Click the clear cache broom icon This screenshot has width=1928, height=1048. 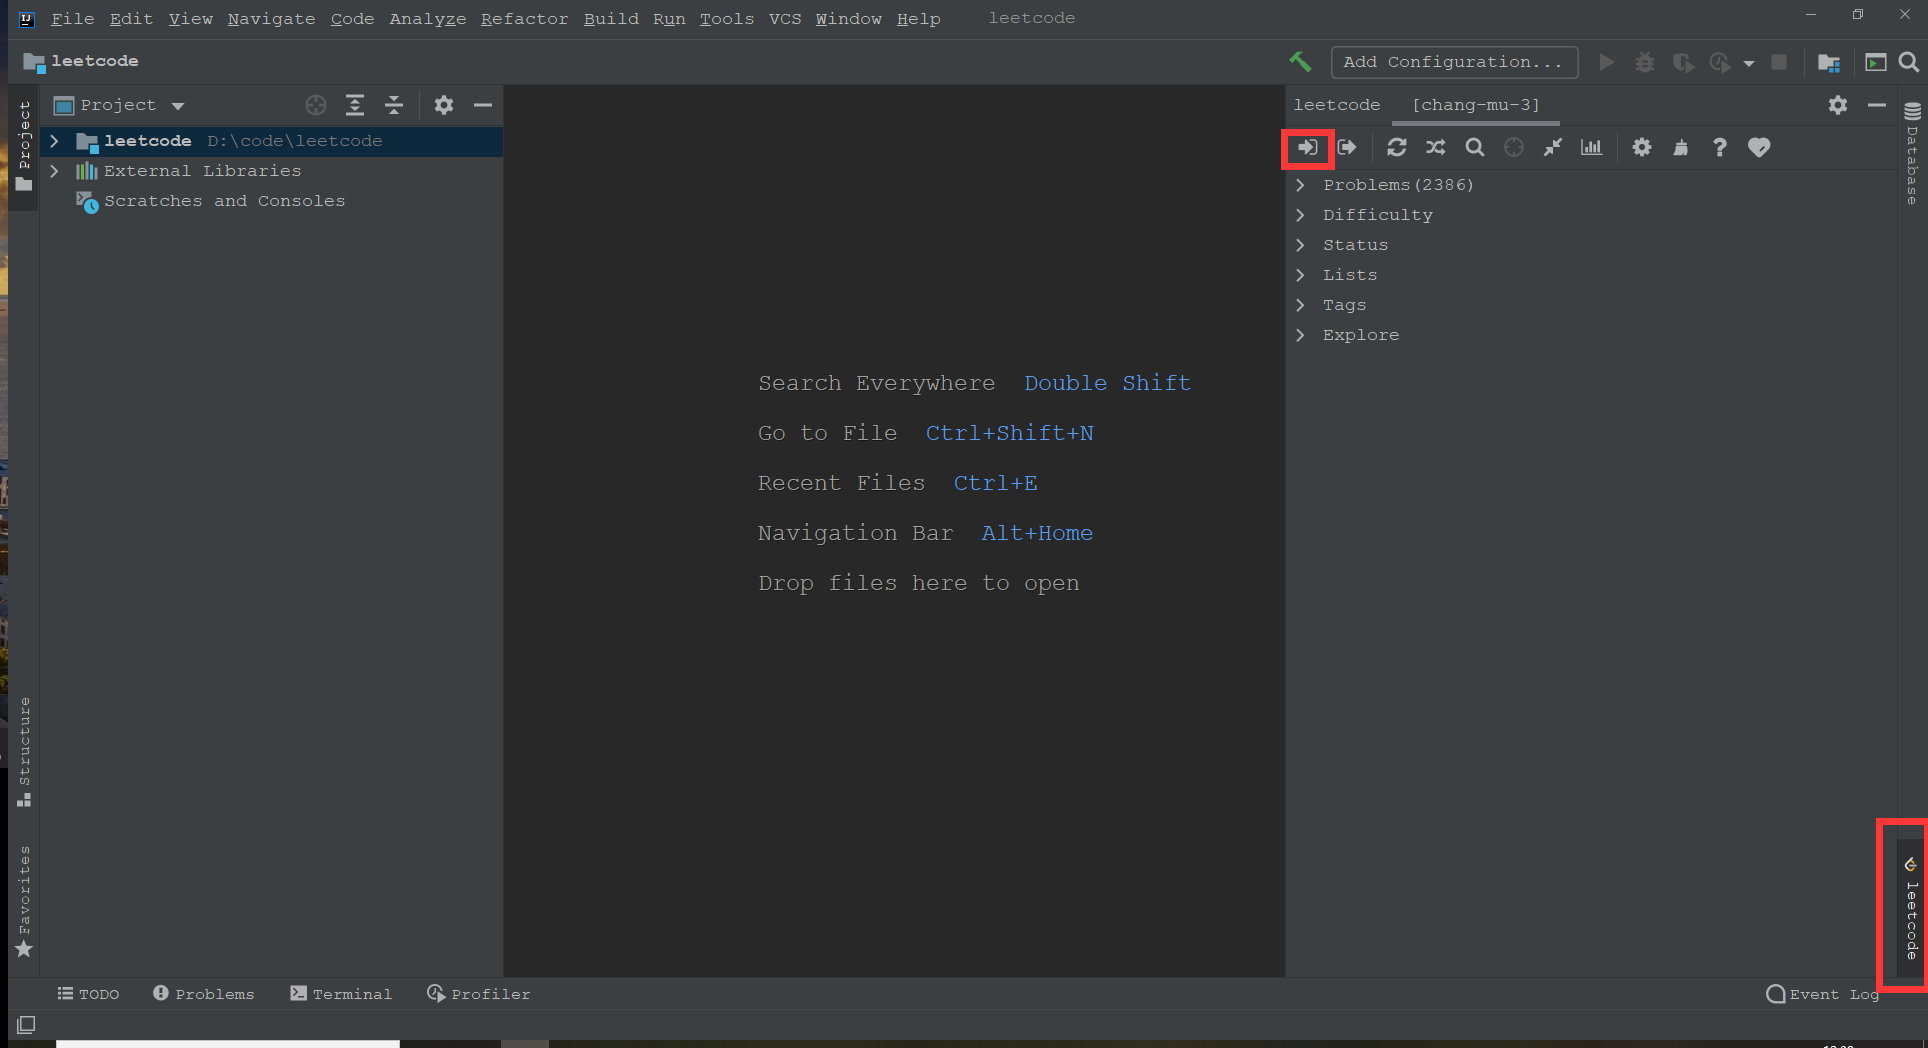pos(1681,148)
